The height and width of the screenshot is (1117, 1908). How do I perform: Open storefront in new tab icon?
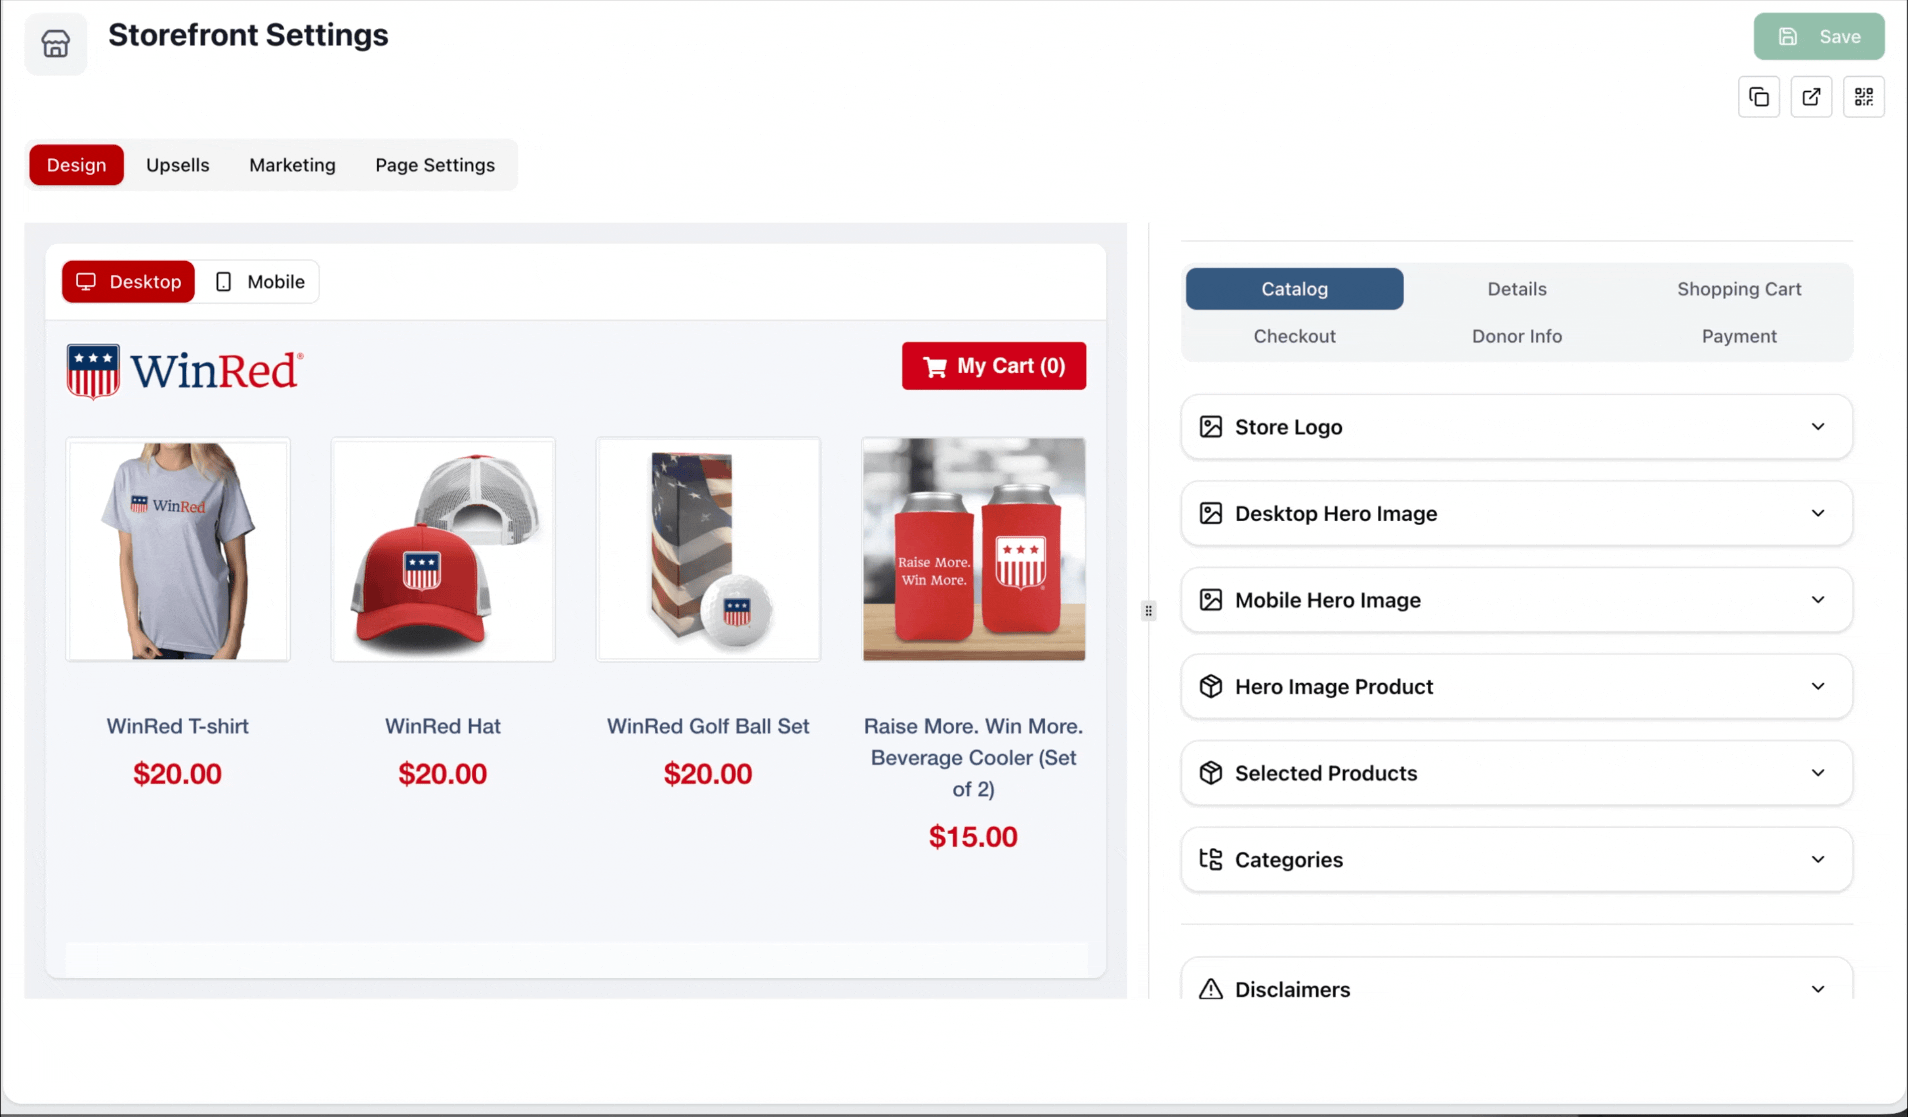tap(1811, 97)
